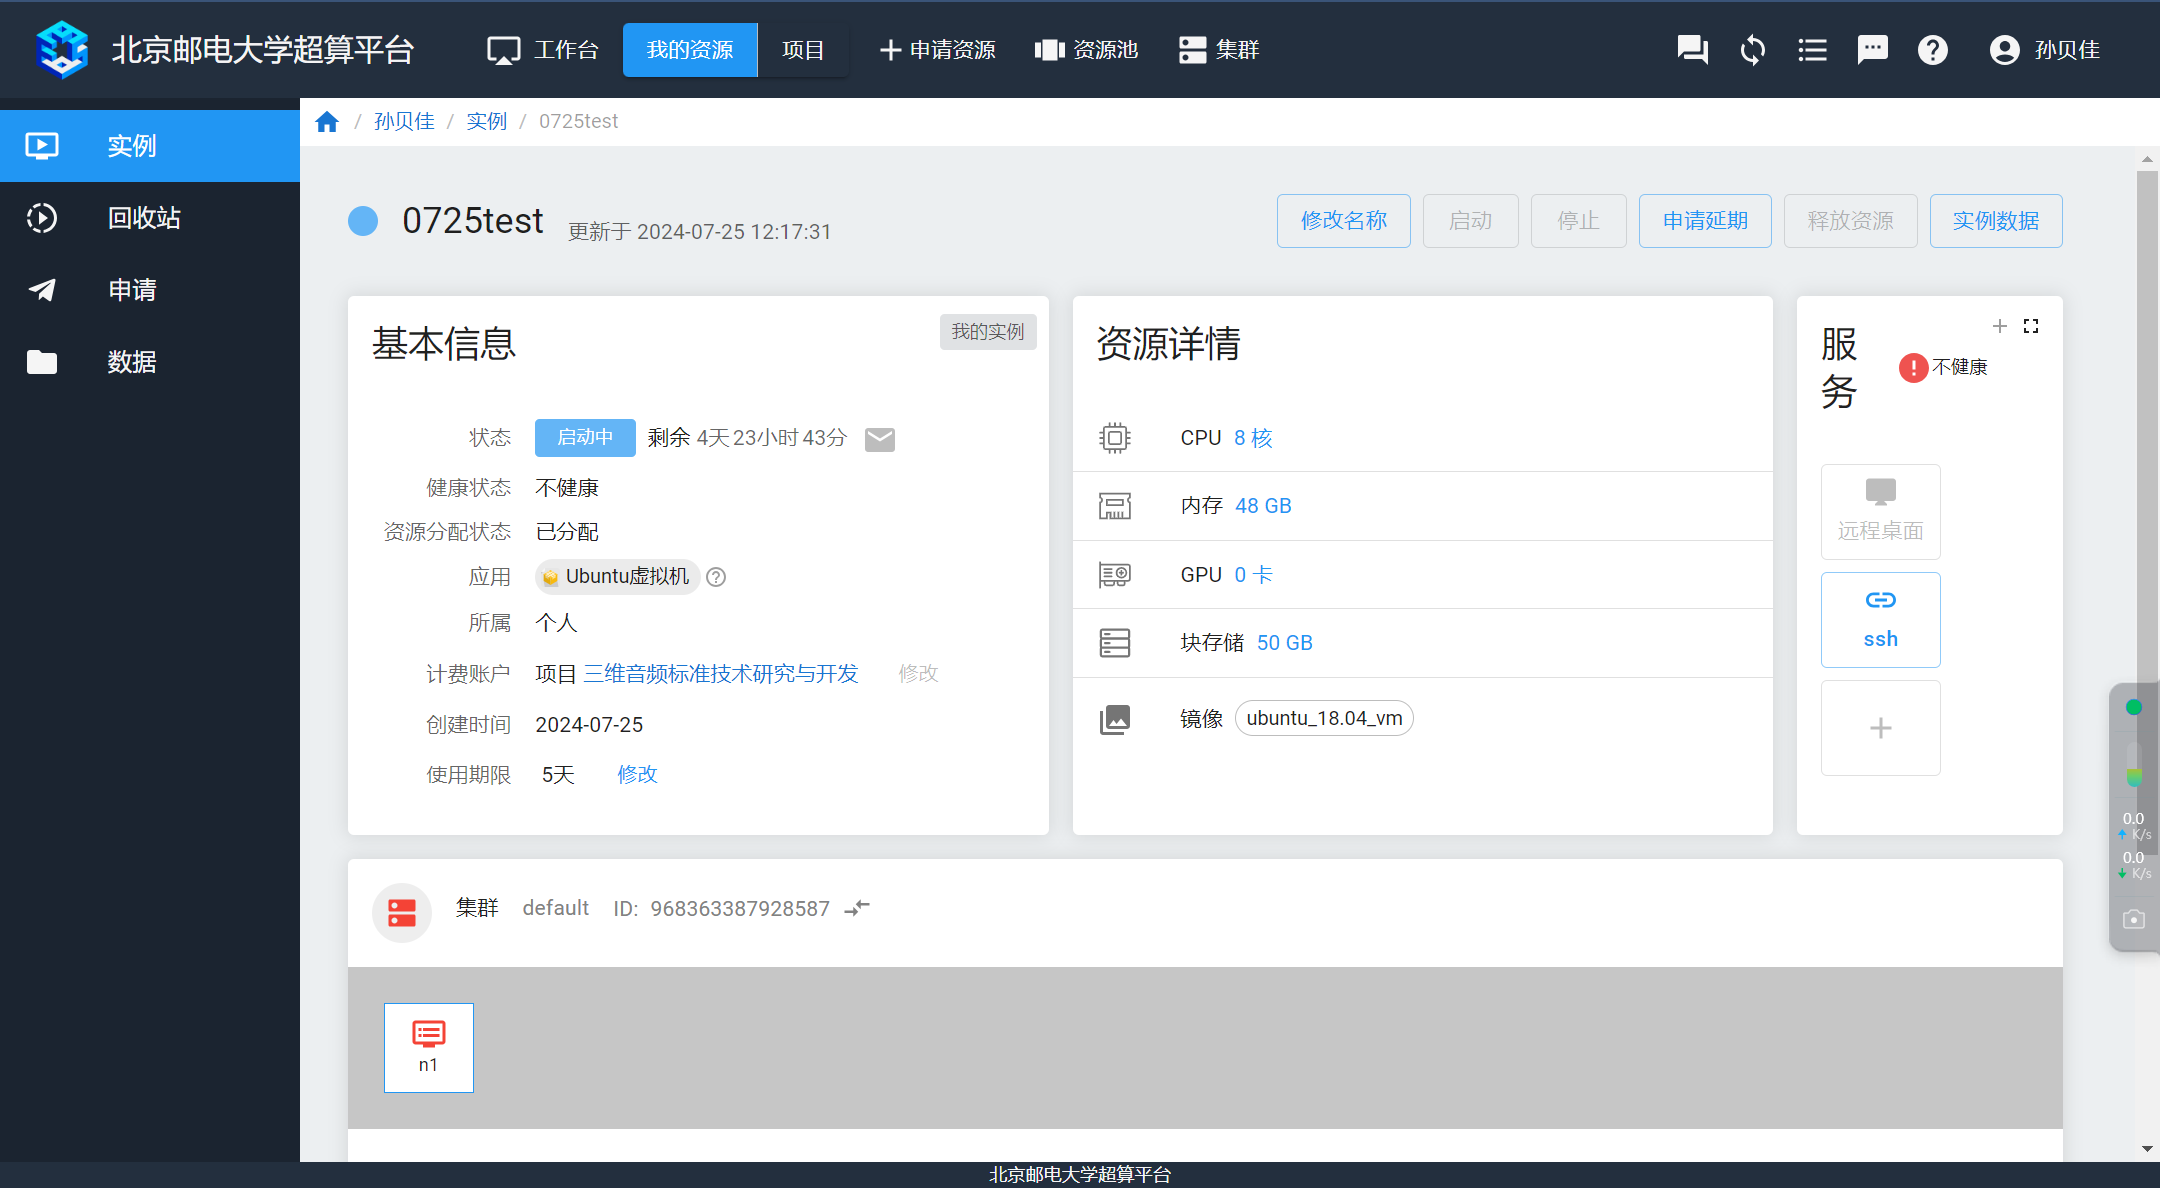Click the red cluster server icon

pos(402,913)
